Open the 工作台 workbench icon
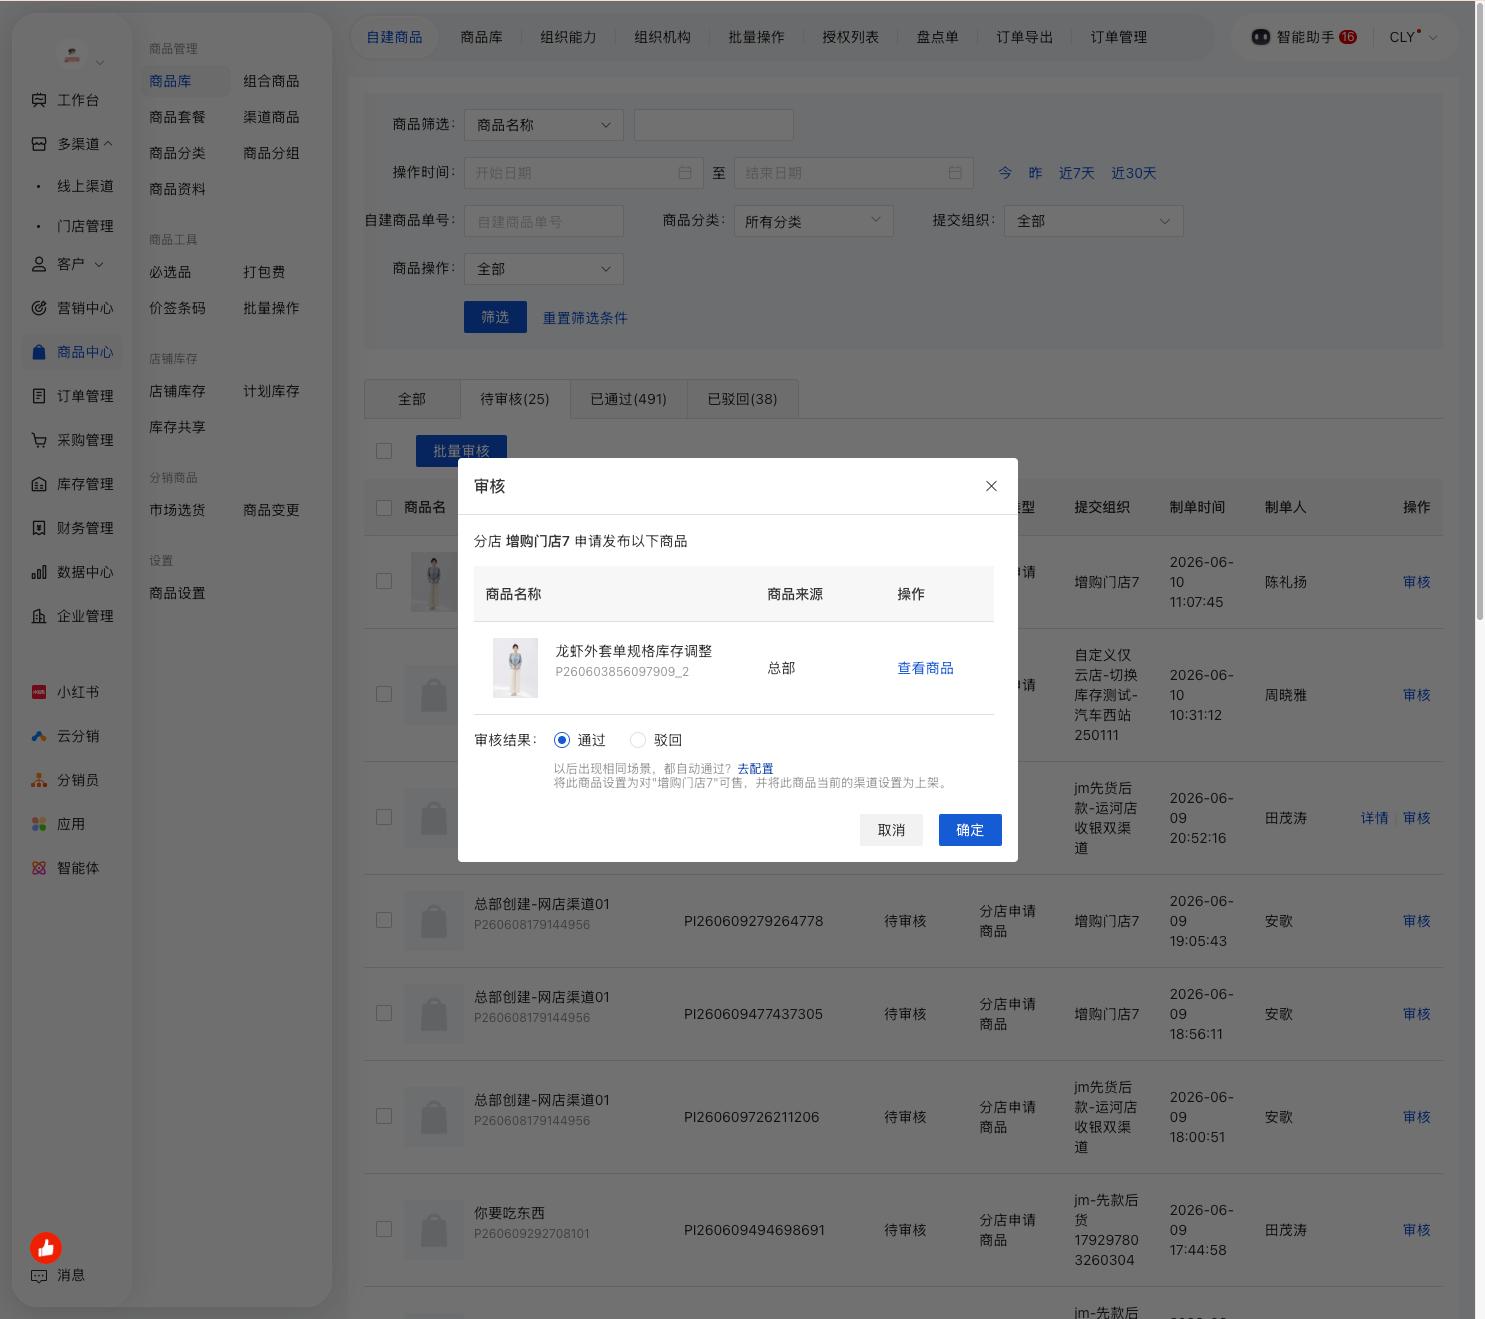Viewport: 1485px width, 1319px height. coord(39,100)
